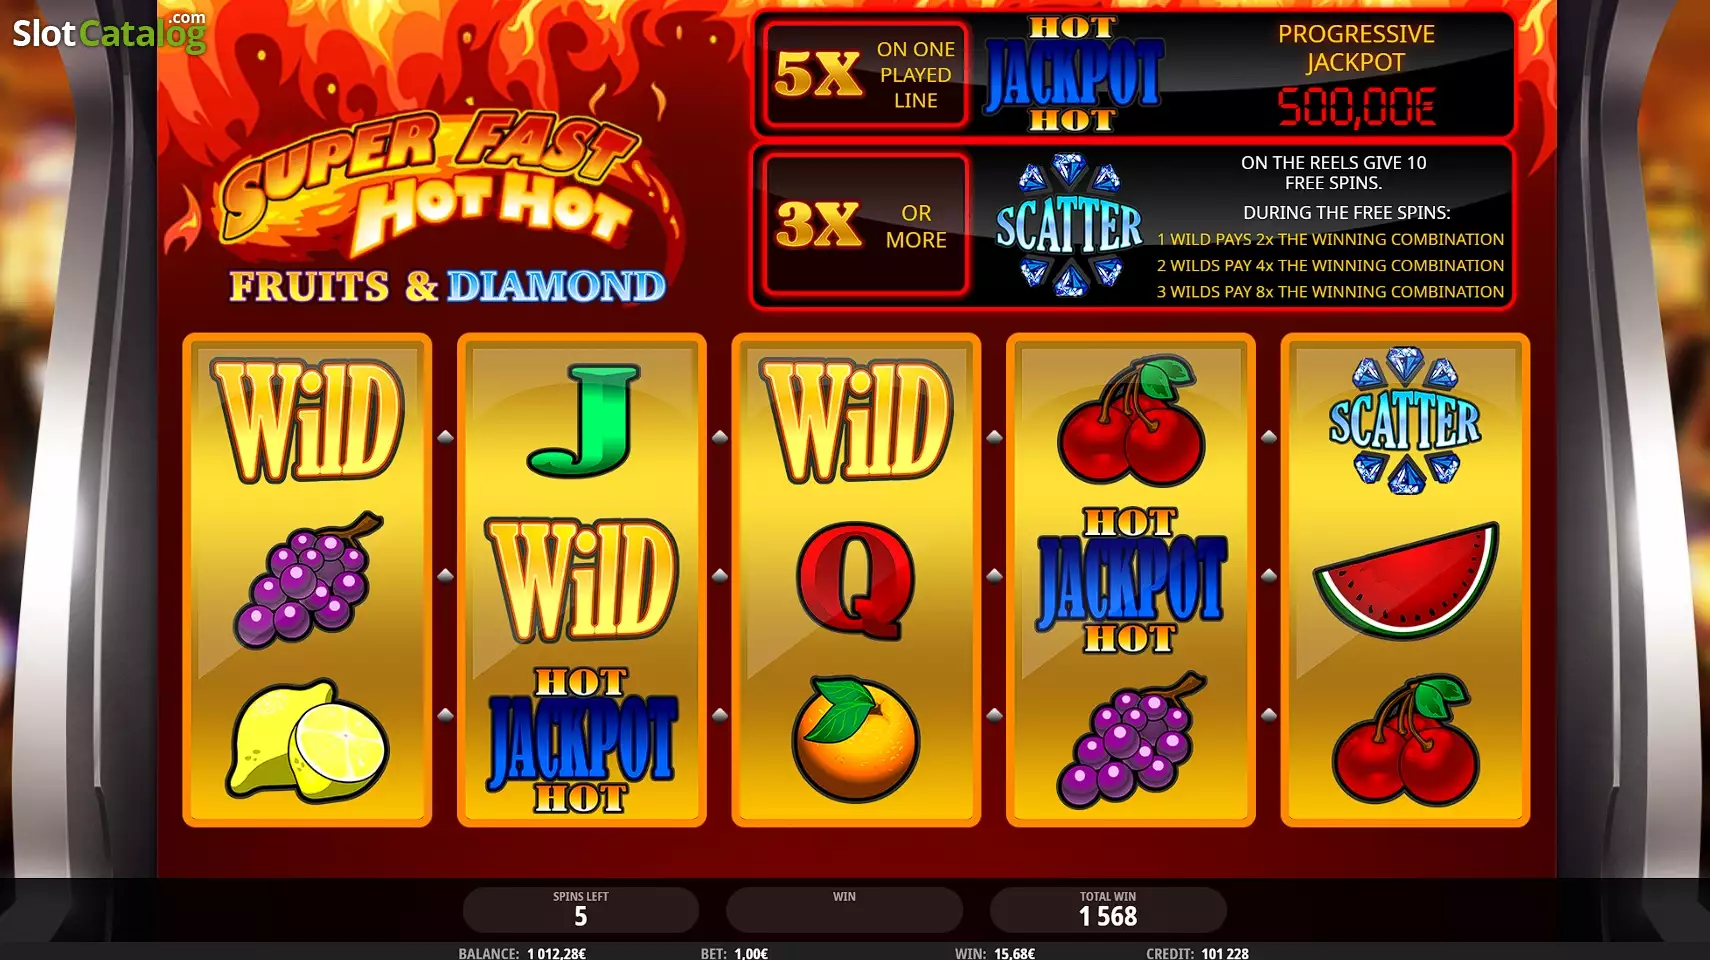The height and width of the screenshot is (960, 1710).
Task: Click the Wild symbol on first reel
Action: (307, 420)
